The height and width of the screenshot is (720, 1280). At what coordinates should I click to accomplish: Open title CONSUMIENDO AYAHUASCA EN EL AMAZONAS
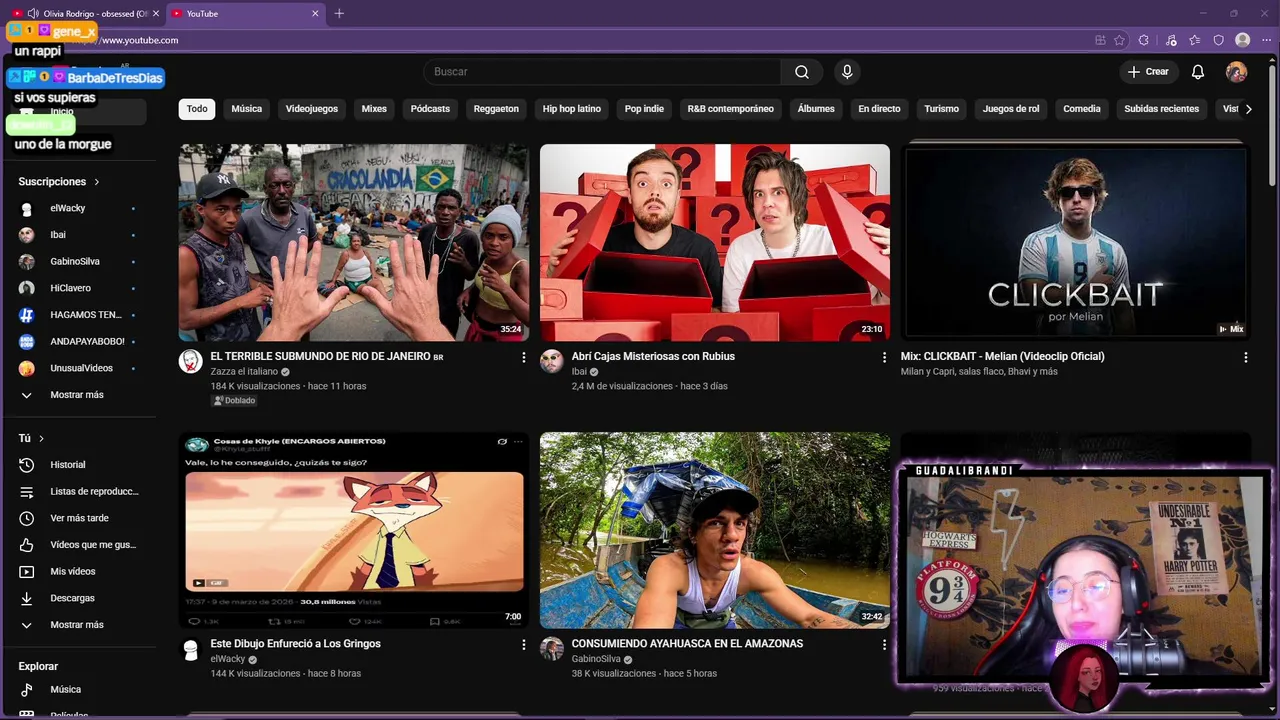[687, 644]
